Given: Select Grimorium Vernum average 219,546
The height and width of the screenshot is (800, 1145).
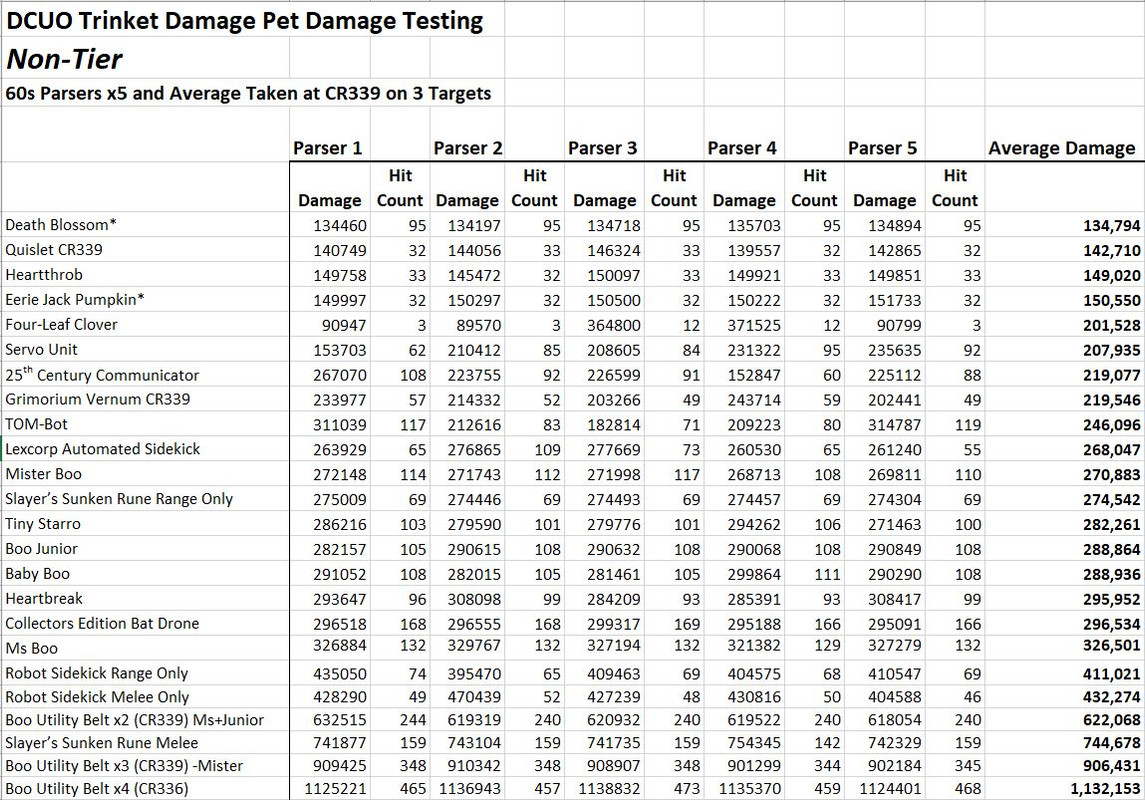Looking at the screenshot, I should (1111, 400).
